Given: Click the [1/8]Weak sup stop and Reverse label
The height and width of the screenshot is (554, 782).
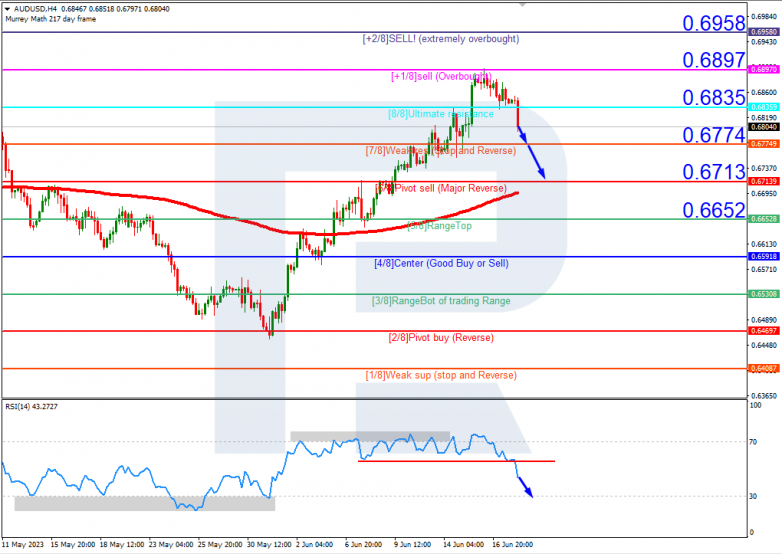Looking at the screenshot, I should (x=441, y=375).
